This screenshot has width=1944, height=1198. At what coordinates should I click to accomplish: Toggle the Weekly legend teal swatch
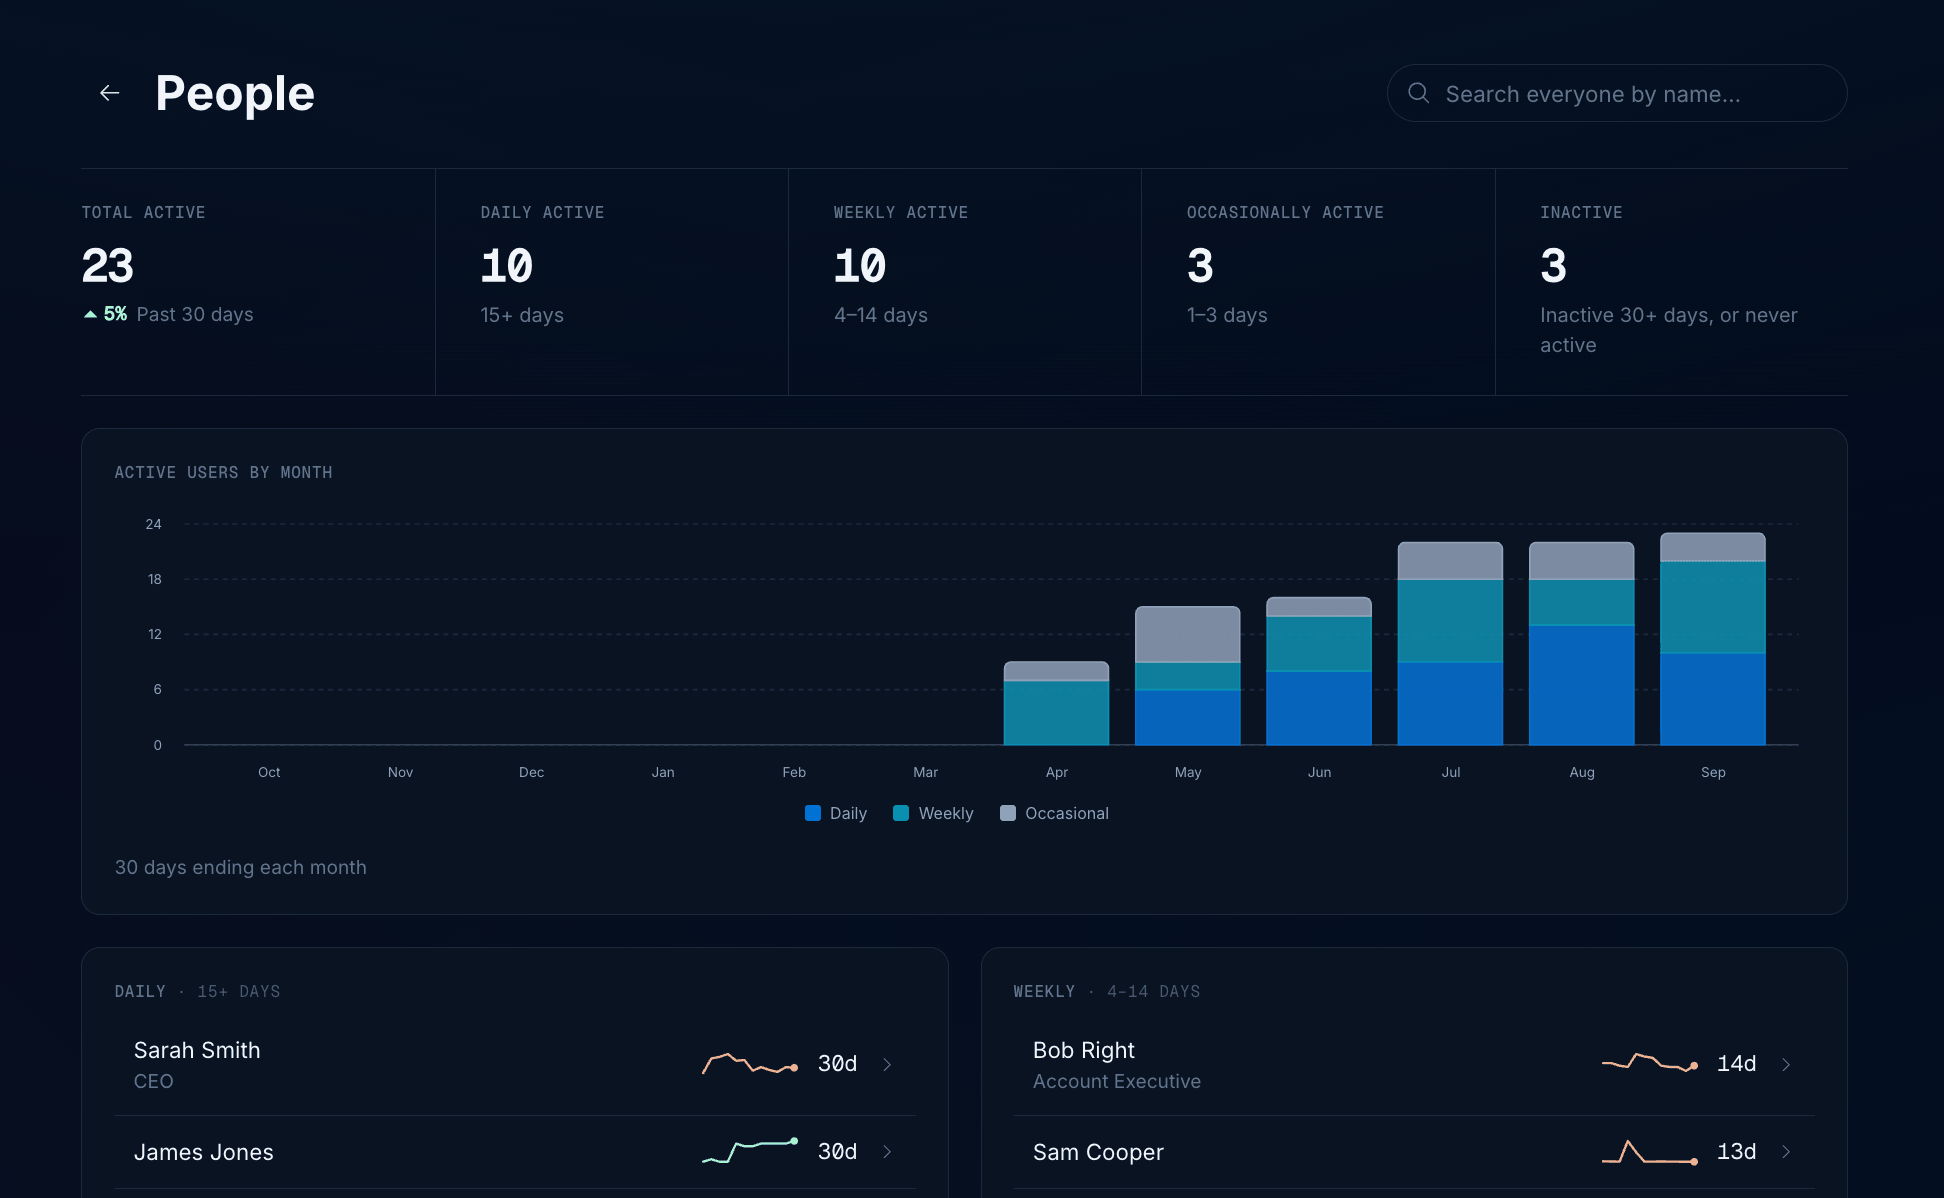coord(901,813)
